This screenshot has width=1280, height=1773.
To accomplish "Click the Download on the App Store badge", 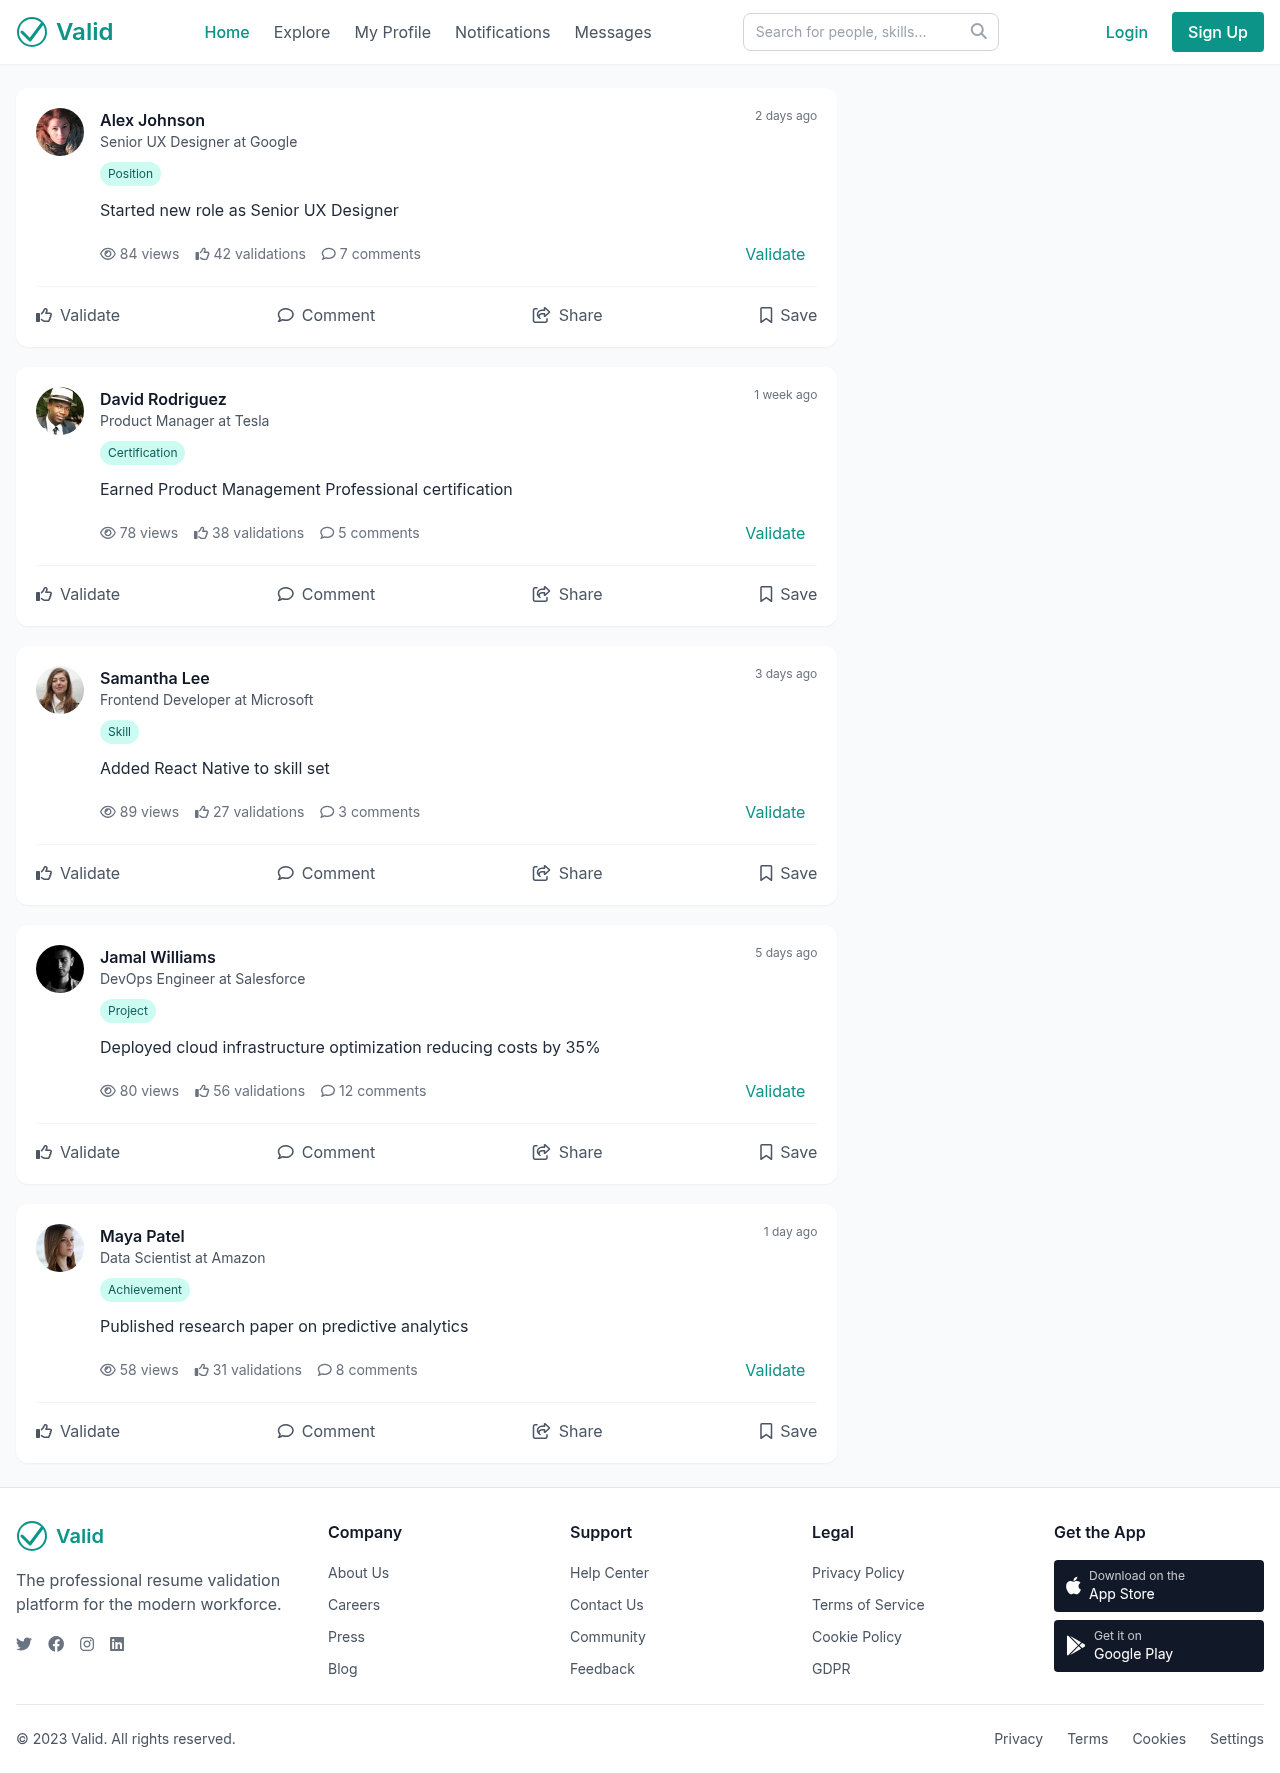I will pos(1158,1585).
